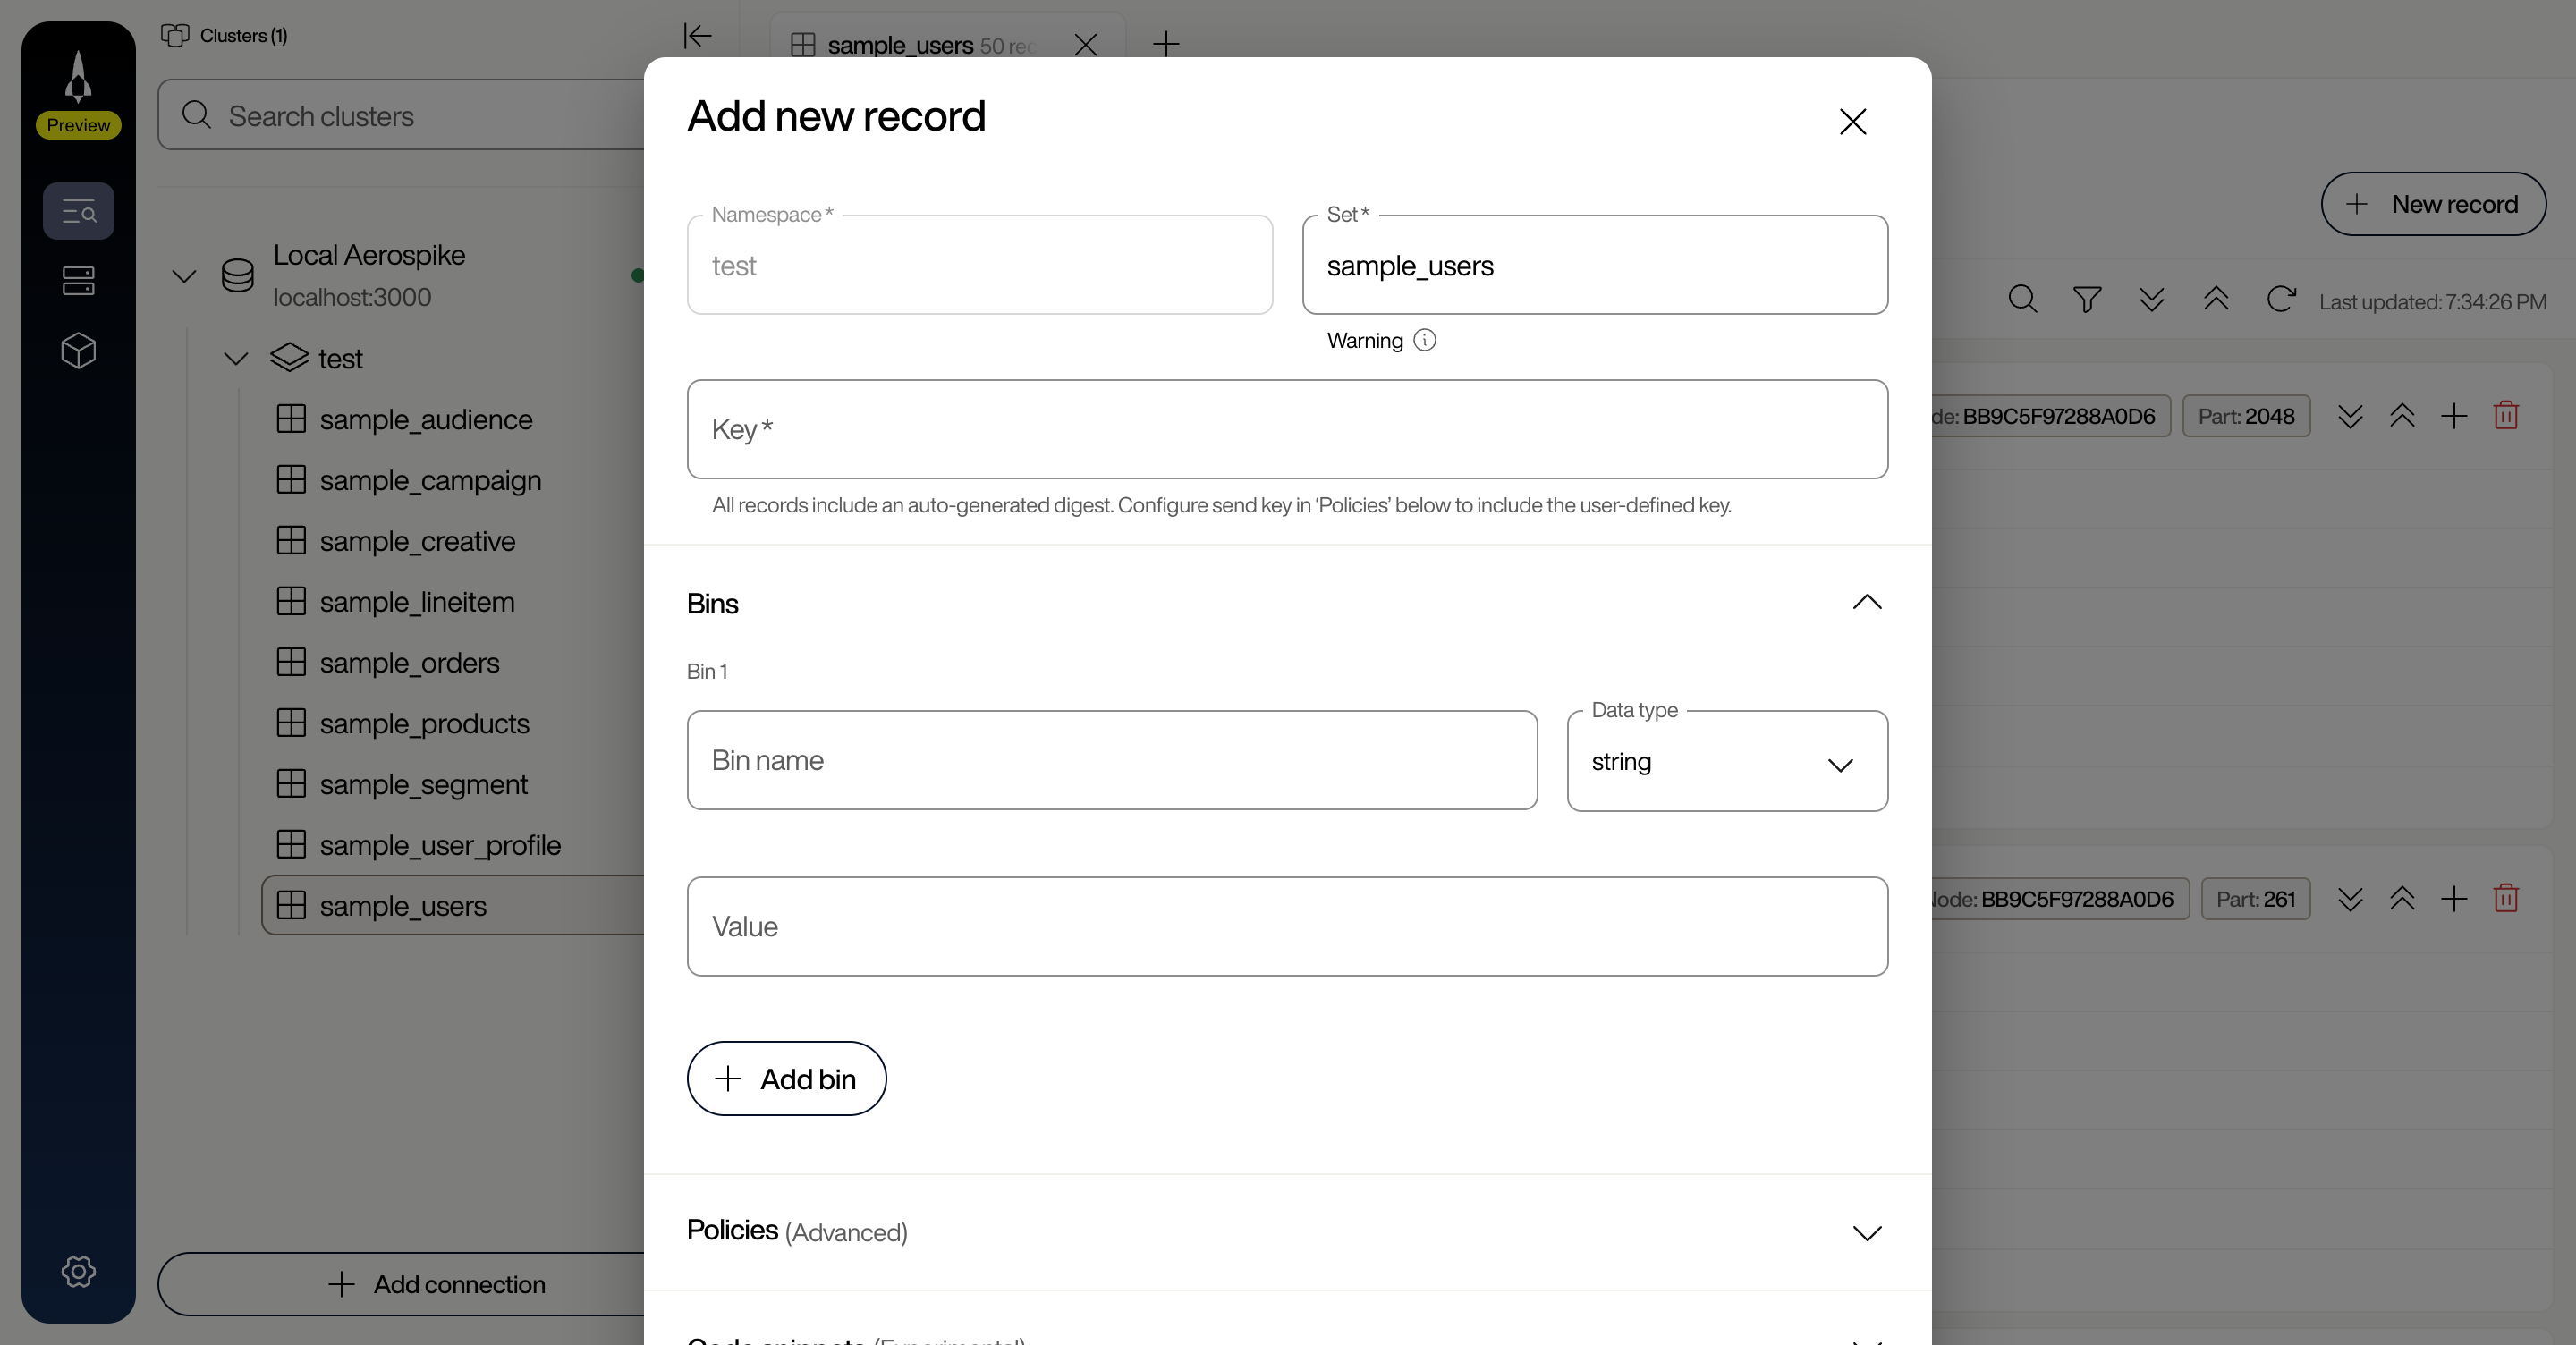Open the clusters view icon in the sidebar
This screenshot has height=1345, width=2576.
[78, 280]
